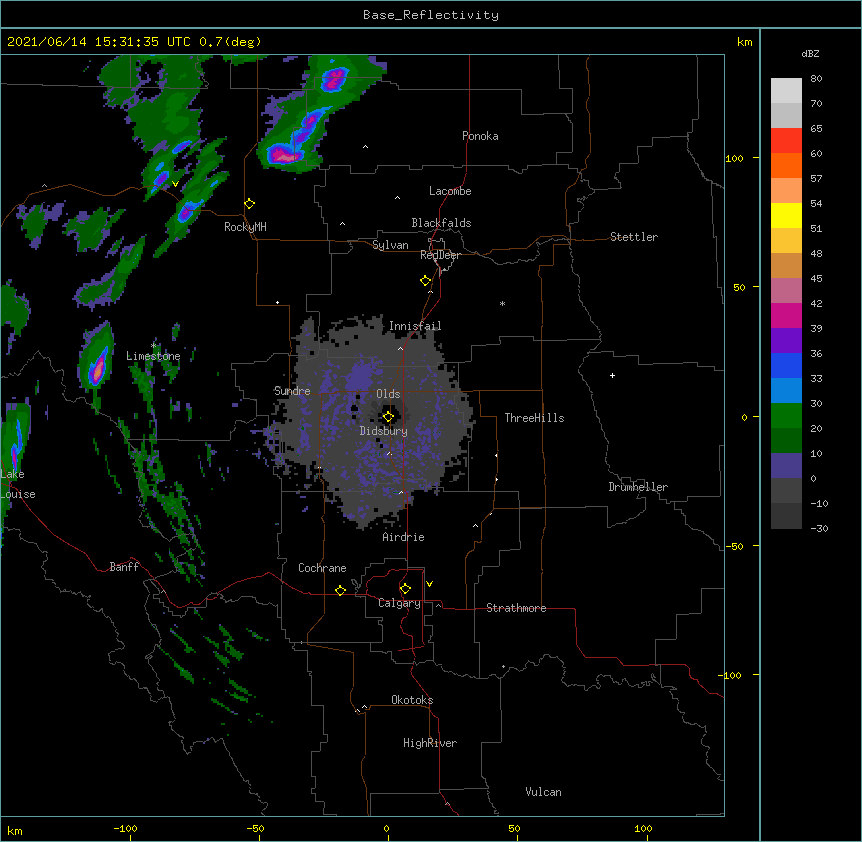Pick the magenta swatch in the dBZ legend
The height and width of the screenshot is (842, 862).
(786, 316)
